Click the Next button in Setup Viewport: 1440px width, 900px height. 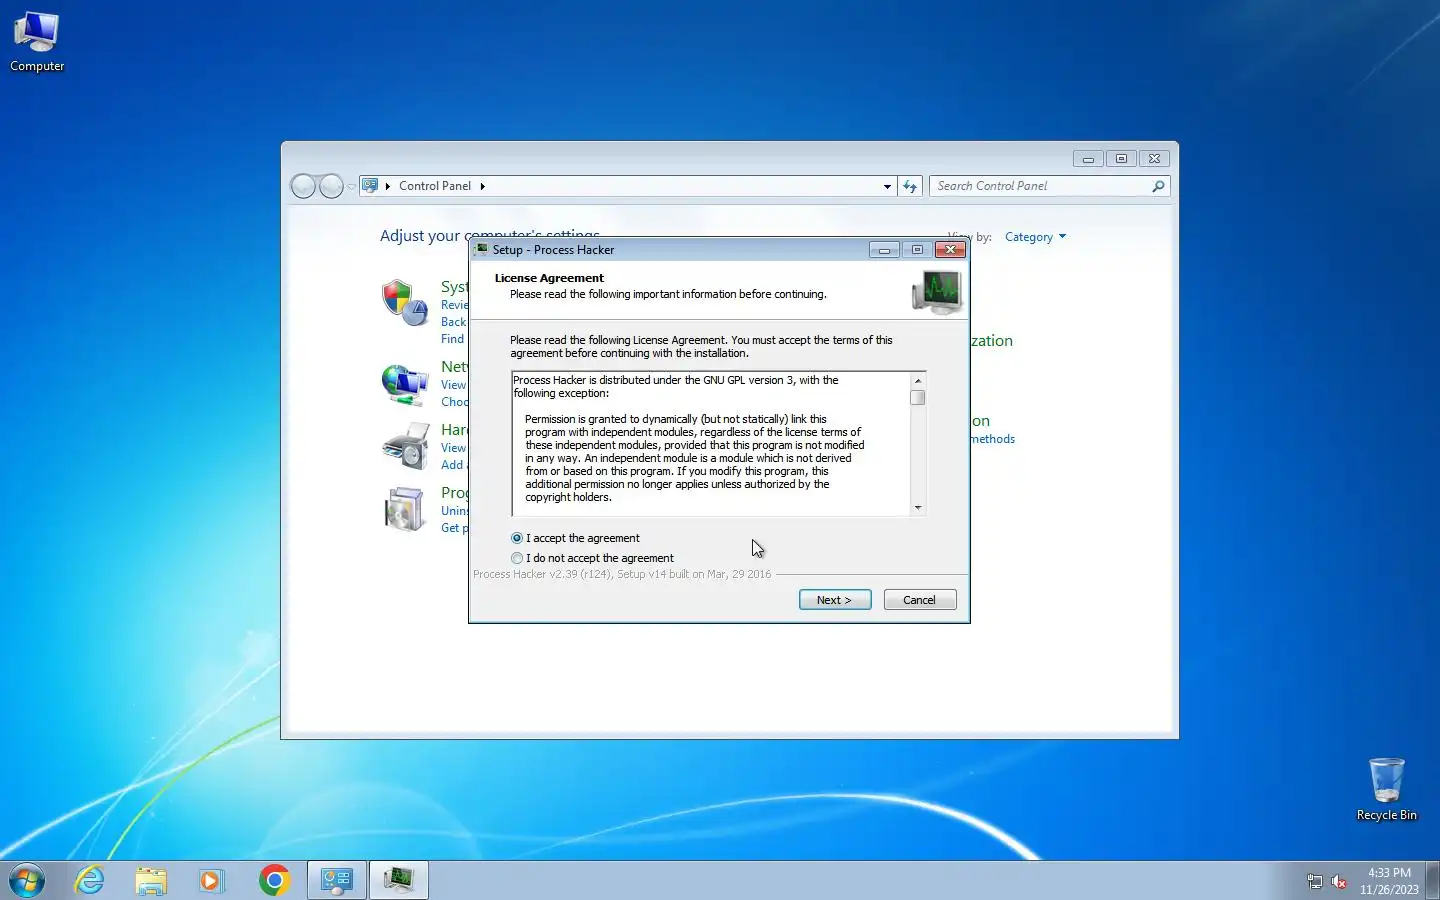click(x=835, y=600)
